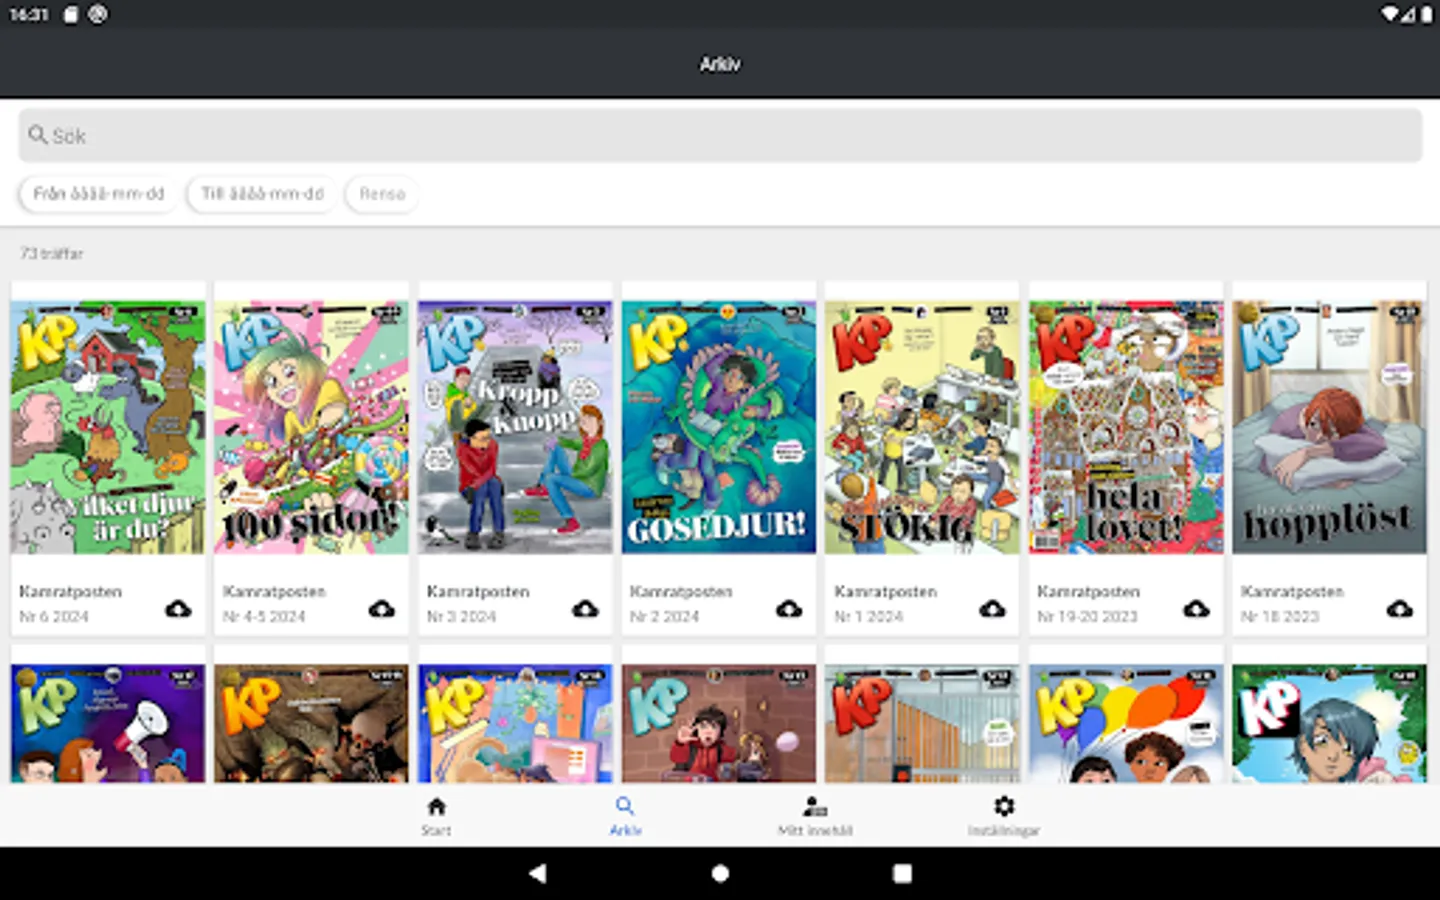Download the Nr 2 2024 Gosedjur issue
This screenshot has width=1440, height=900.
(x=790, y=608)
